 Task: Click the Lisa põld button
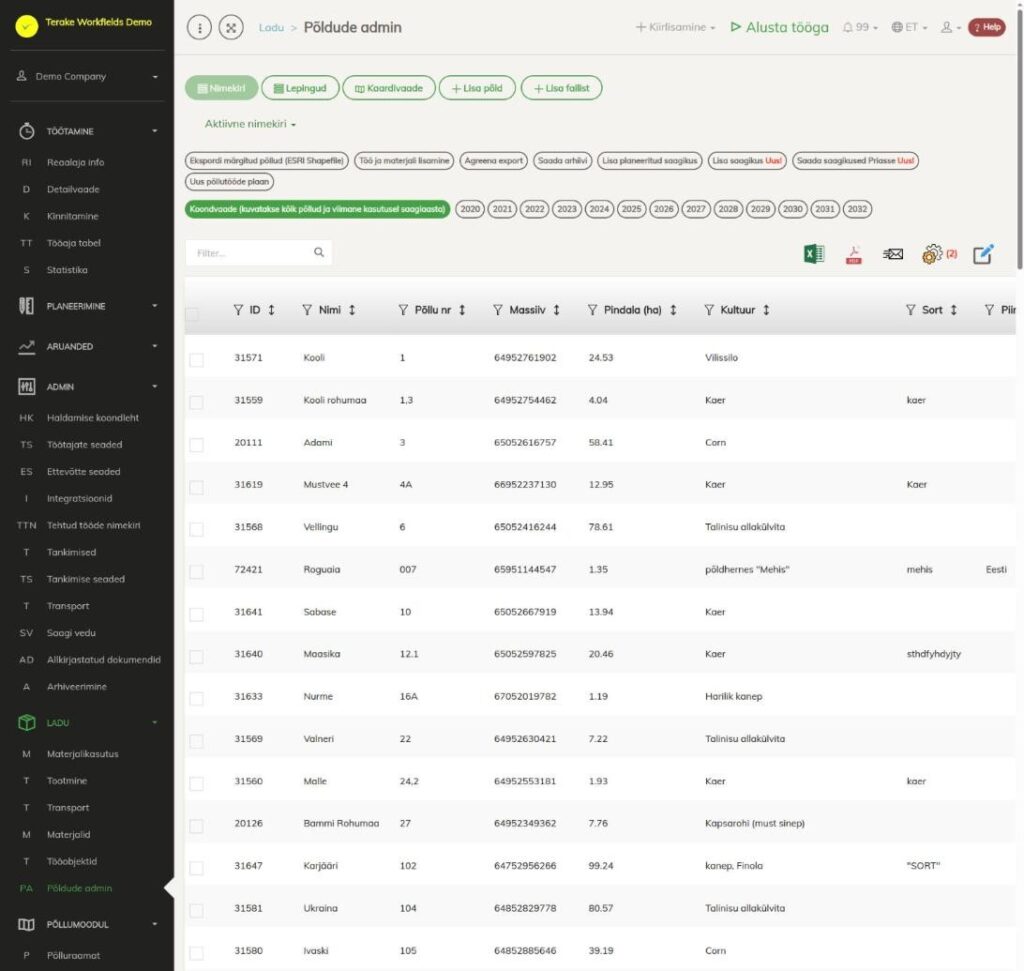click(x=477, y=88)
